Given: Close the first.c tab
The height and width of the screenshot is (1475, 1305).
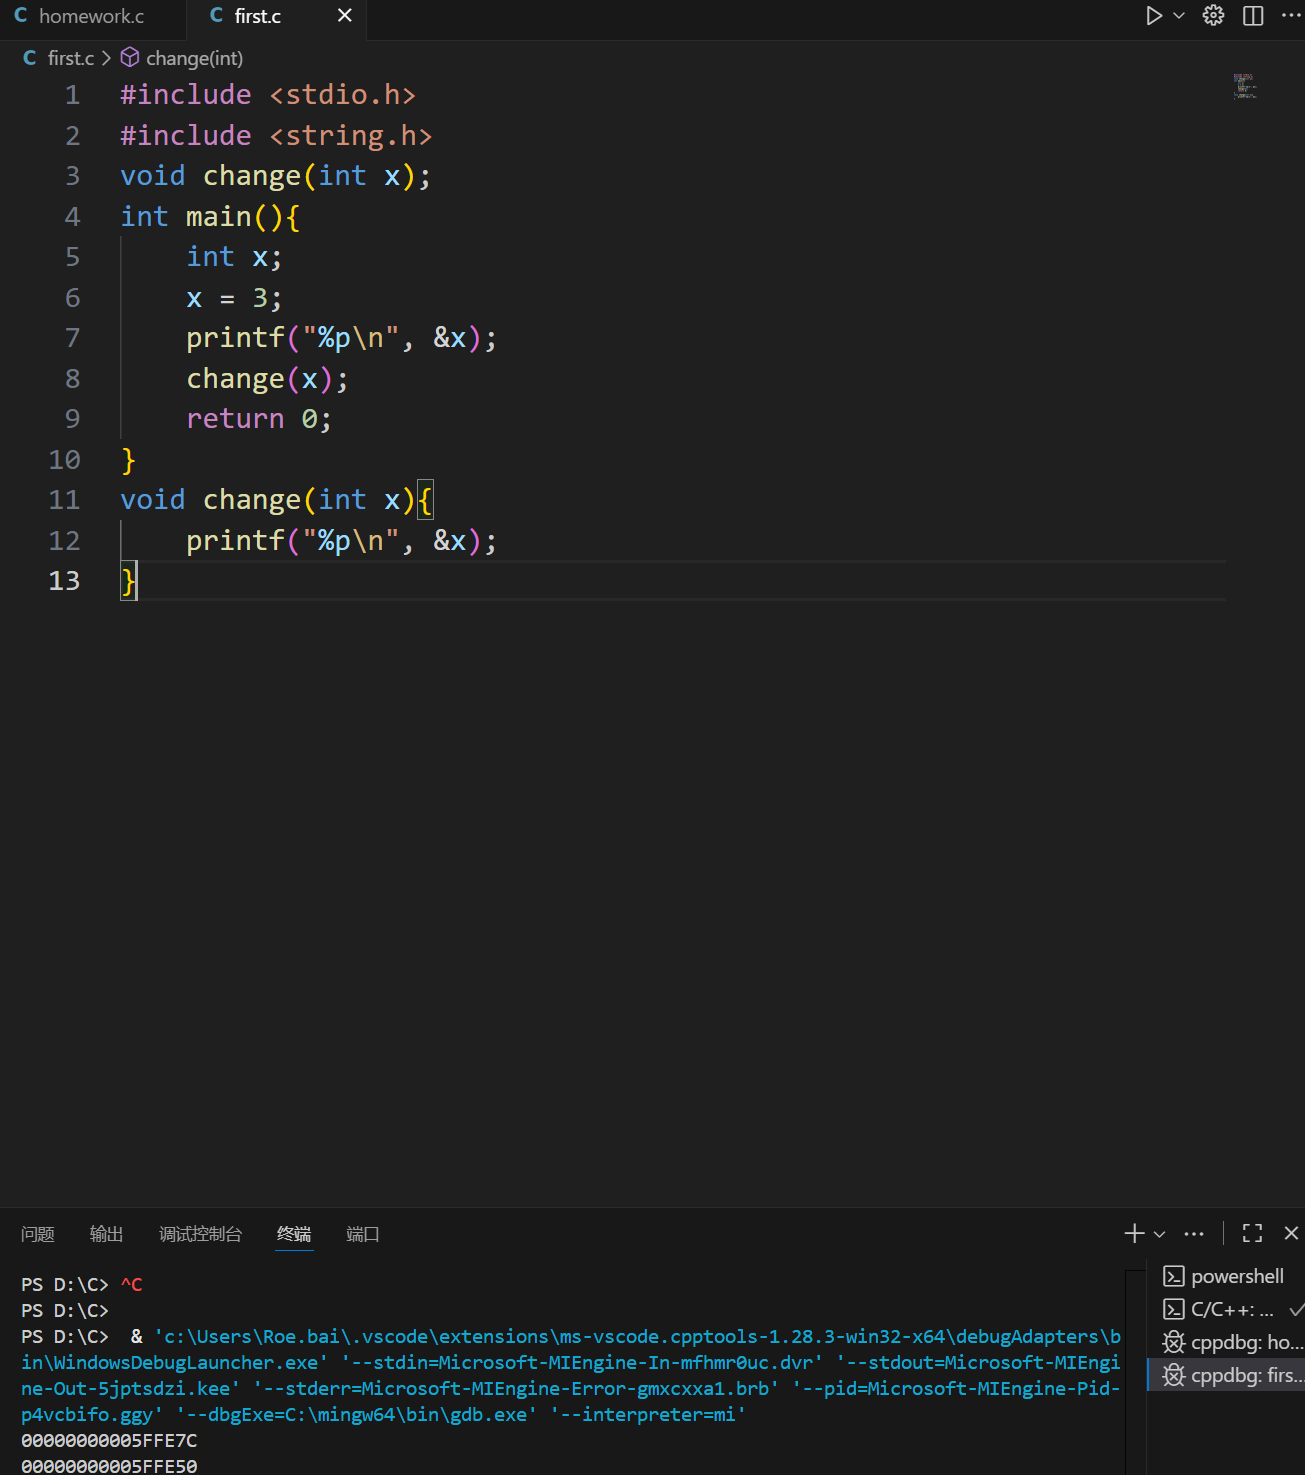Looking at the screenshot, I should 345,16.
